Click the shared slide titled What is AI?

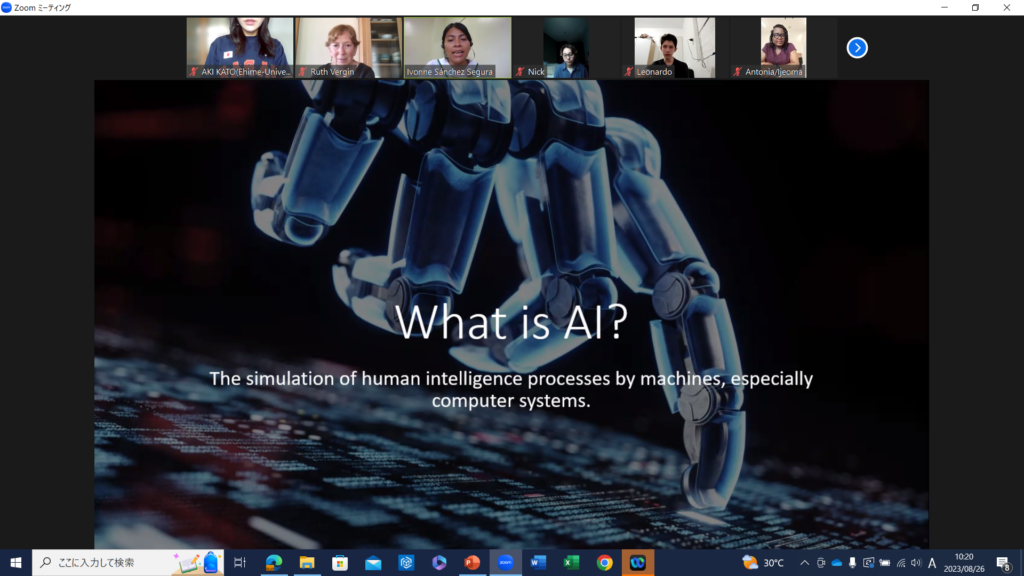tap(511, 314)
